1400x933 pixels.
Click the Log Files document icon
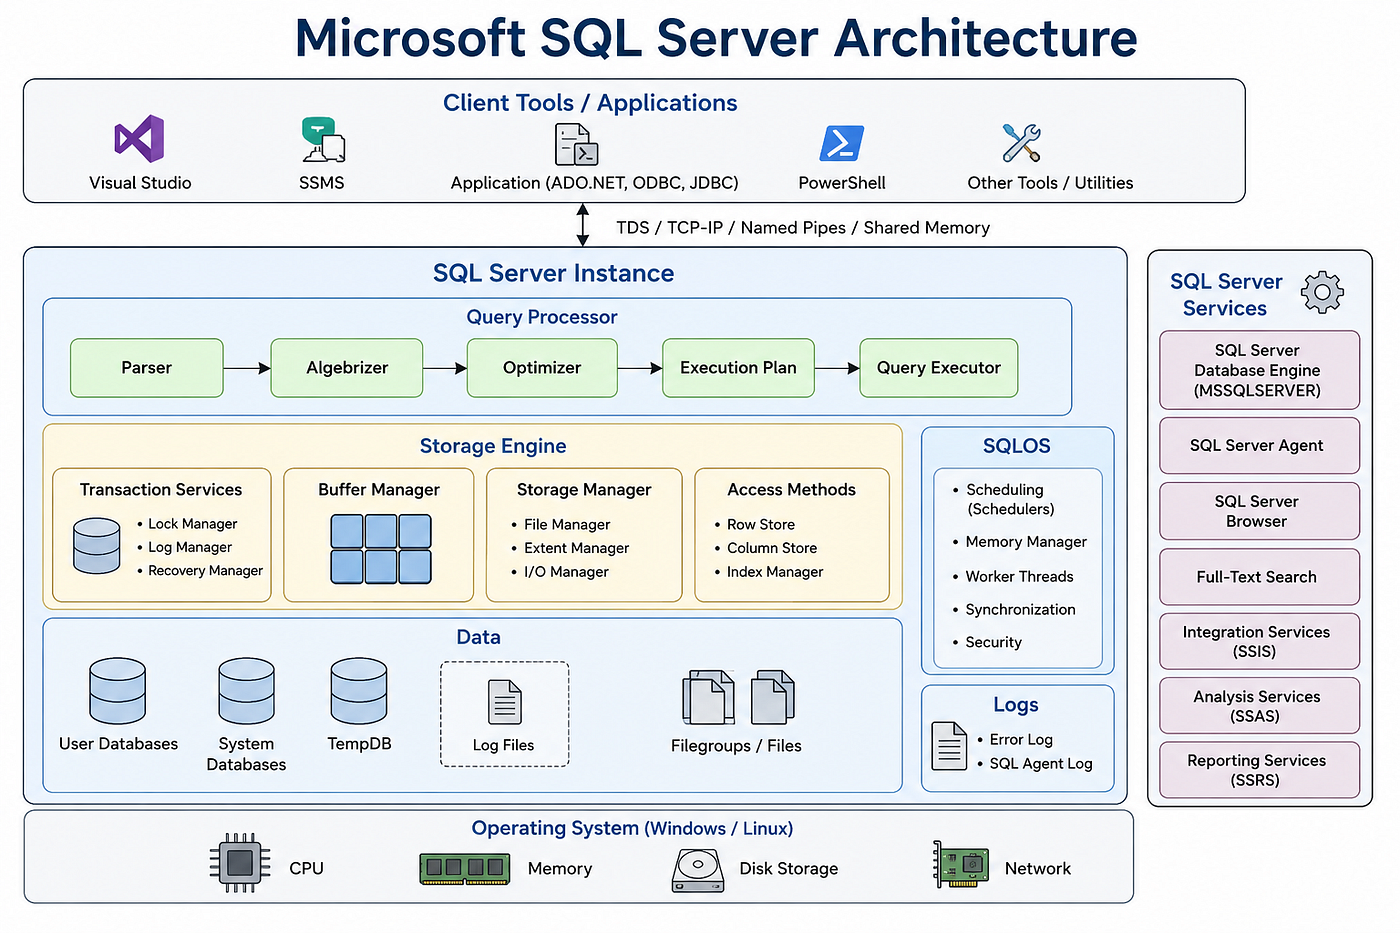505,702
